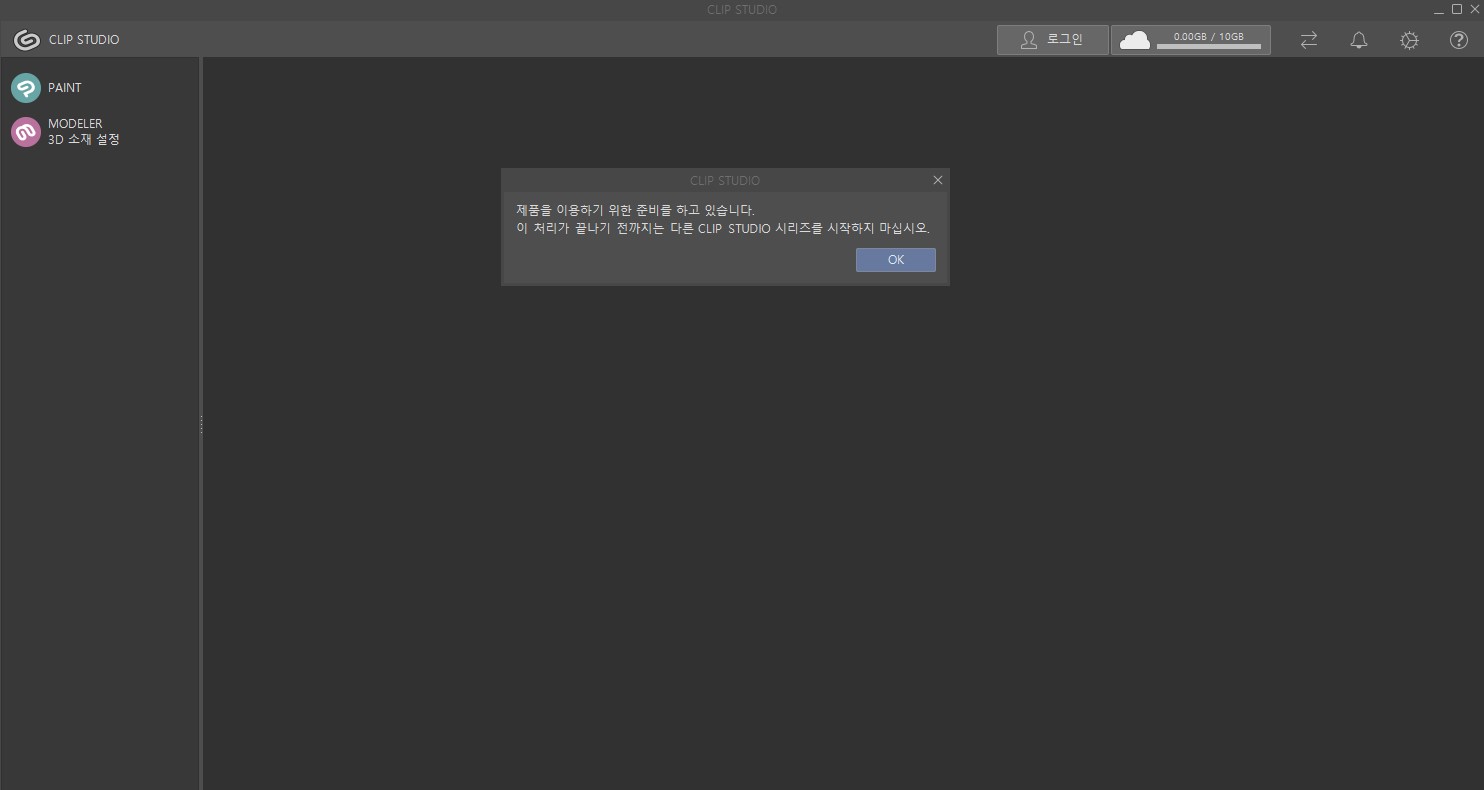
Task: Open the cloud sync arrows icon
Action: point(1308,40)
